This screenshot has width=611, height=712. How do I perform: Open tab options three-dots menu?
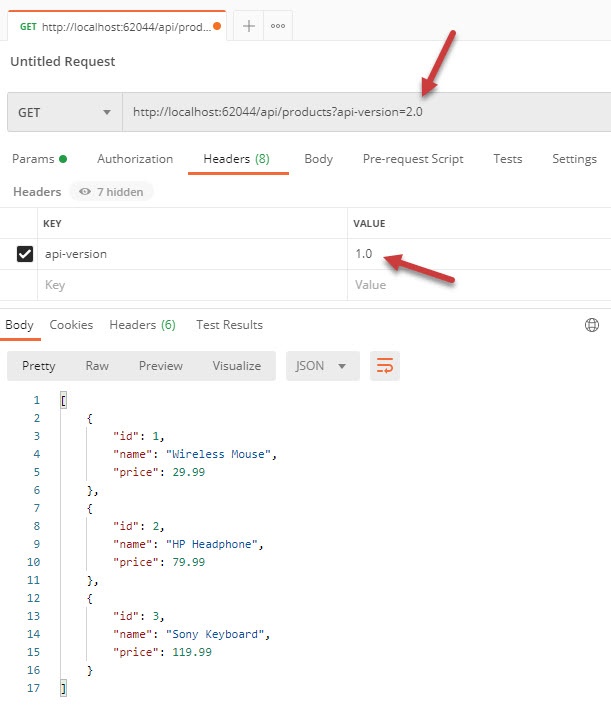click(x=278, y=26)
